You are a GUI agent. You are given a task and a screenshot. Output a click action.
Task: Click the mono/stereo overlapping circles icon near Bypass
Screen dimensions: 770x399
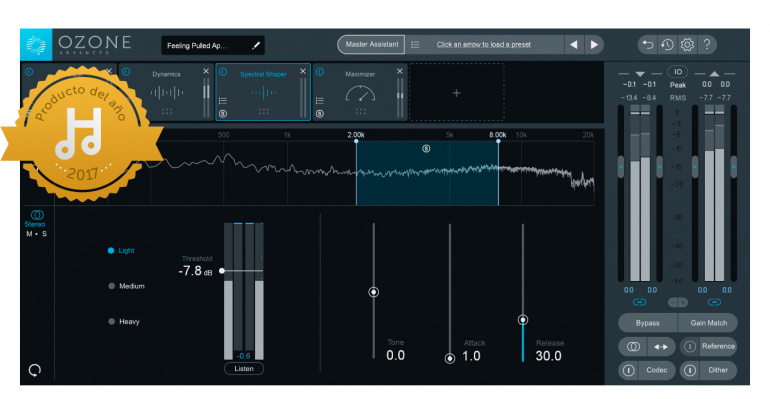[633, 347]
